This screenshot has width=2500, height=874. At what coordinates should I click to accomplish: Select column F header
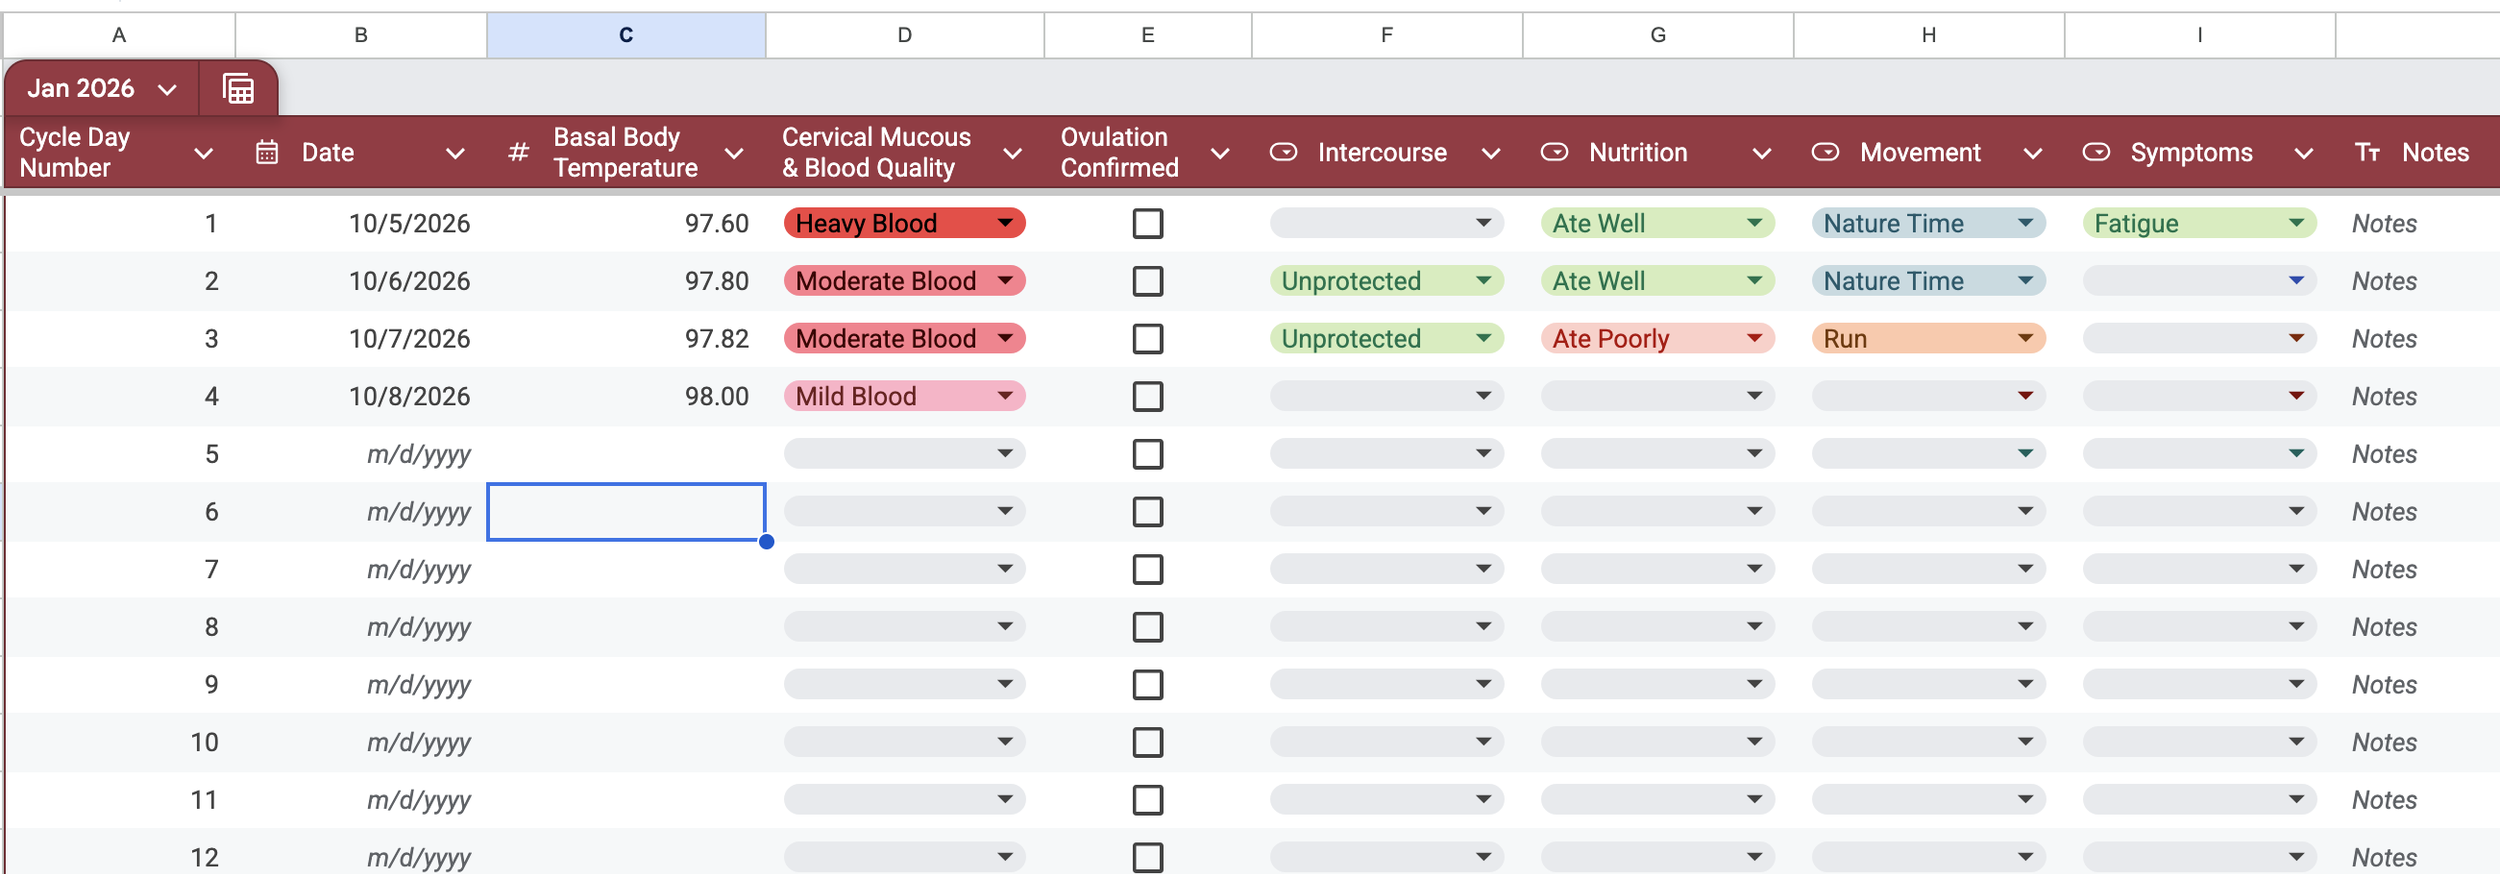[1386, 35]
